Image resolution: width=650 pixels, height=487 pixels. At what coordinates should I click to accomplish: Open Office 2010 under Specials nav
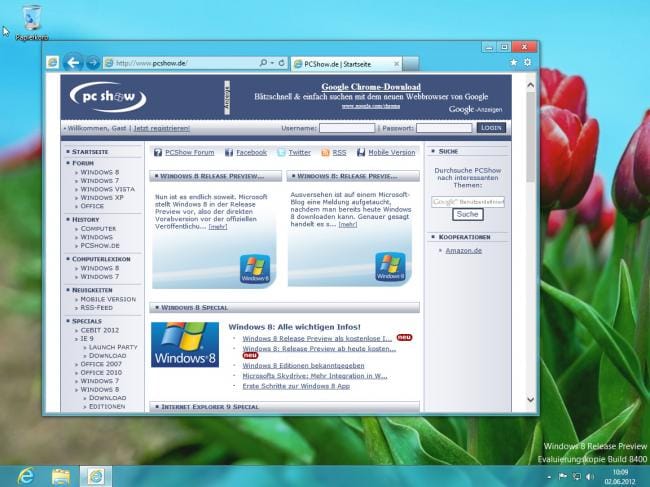click(101, 373)
